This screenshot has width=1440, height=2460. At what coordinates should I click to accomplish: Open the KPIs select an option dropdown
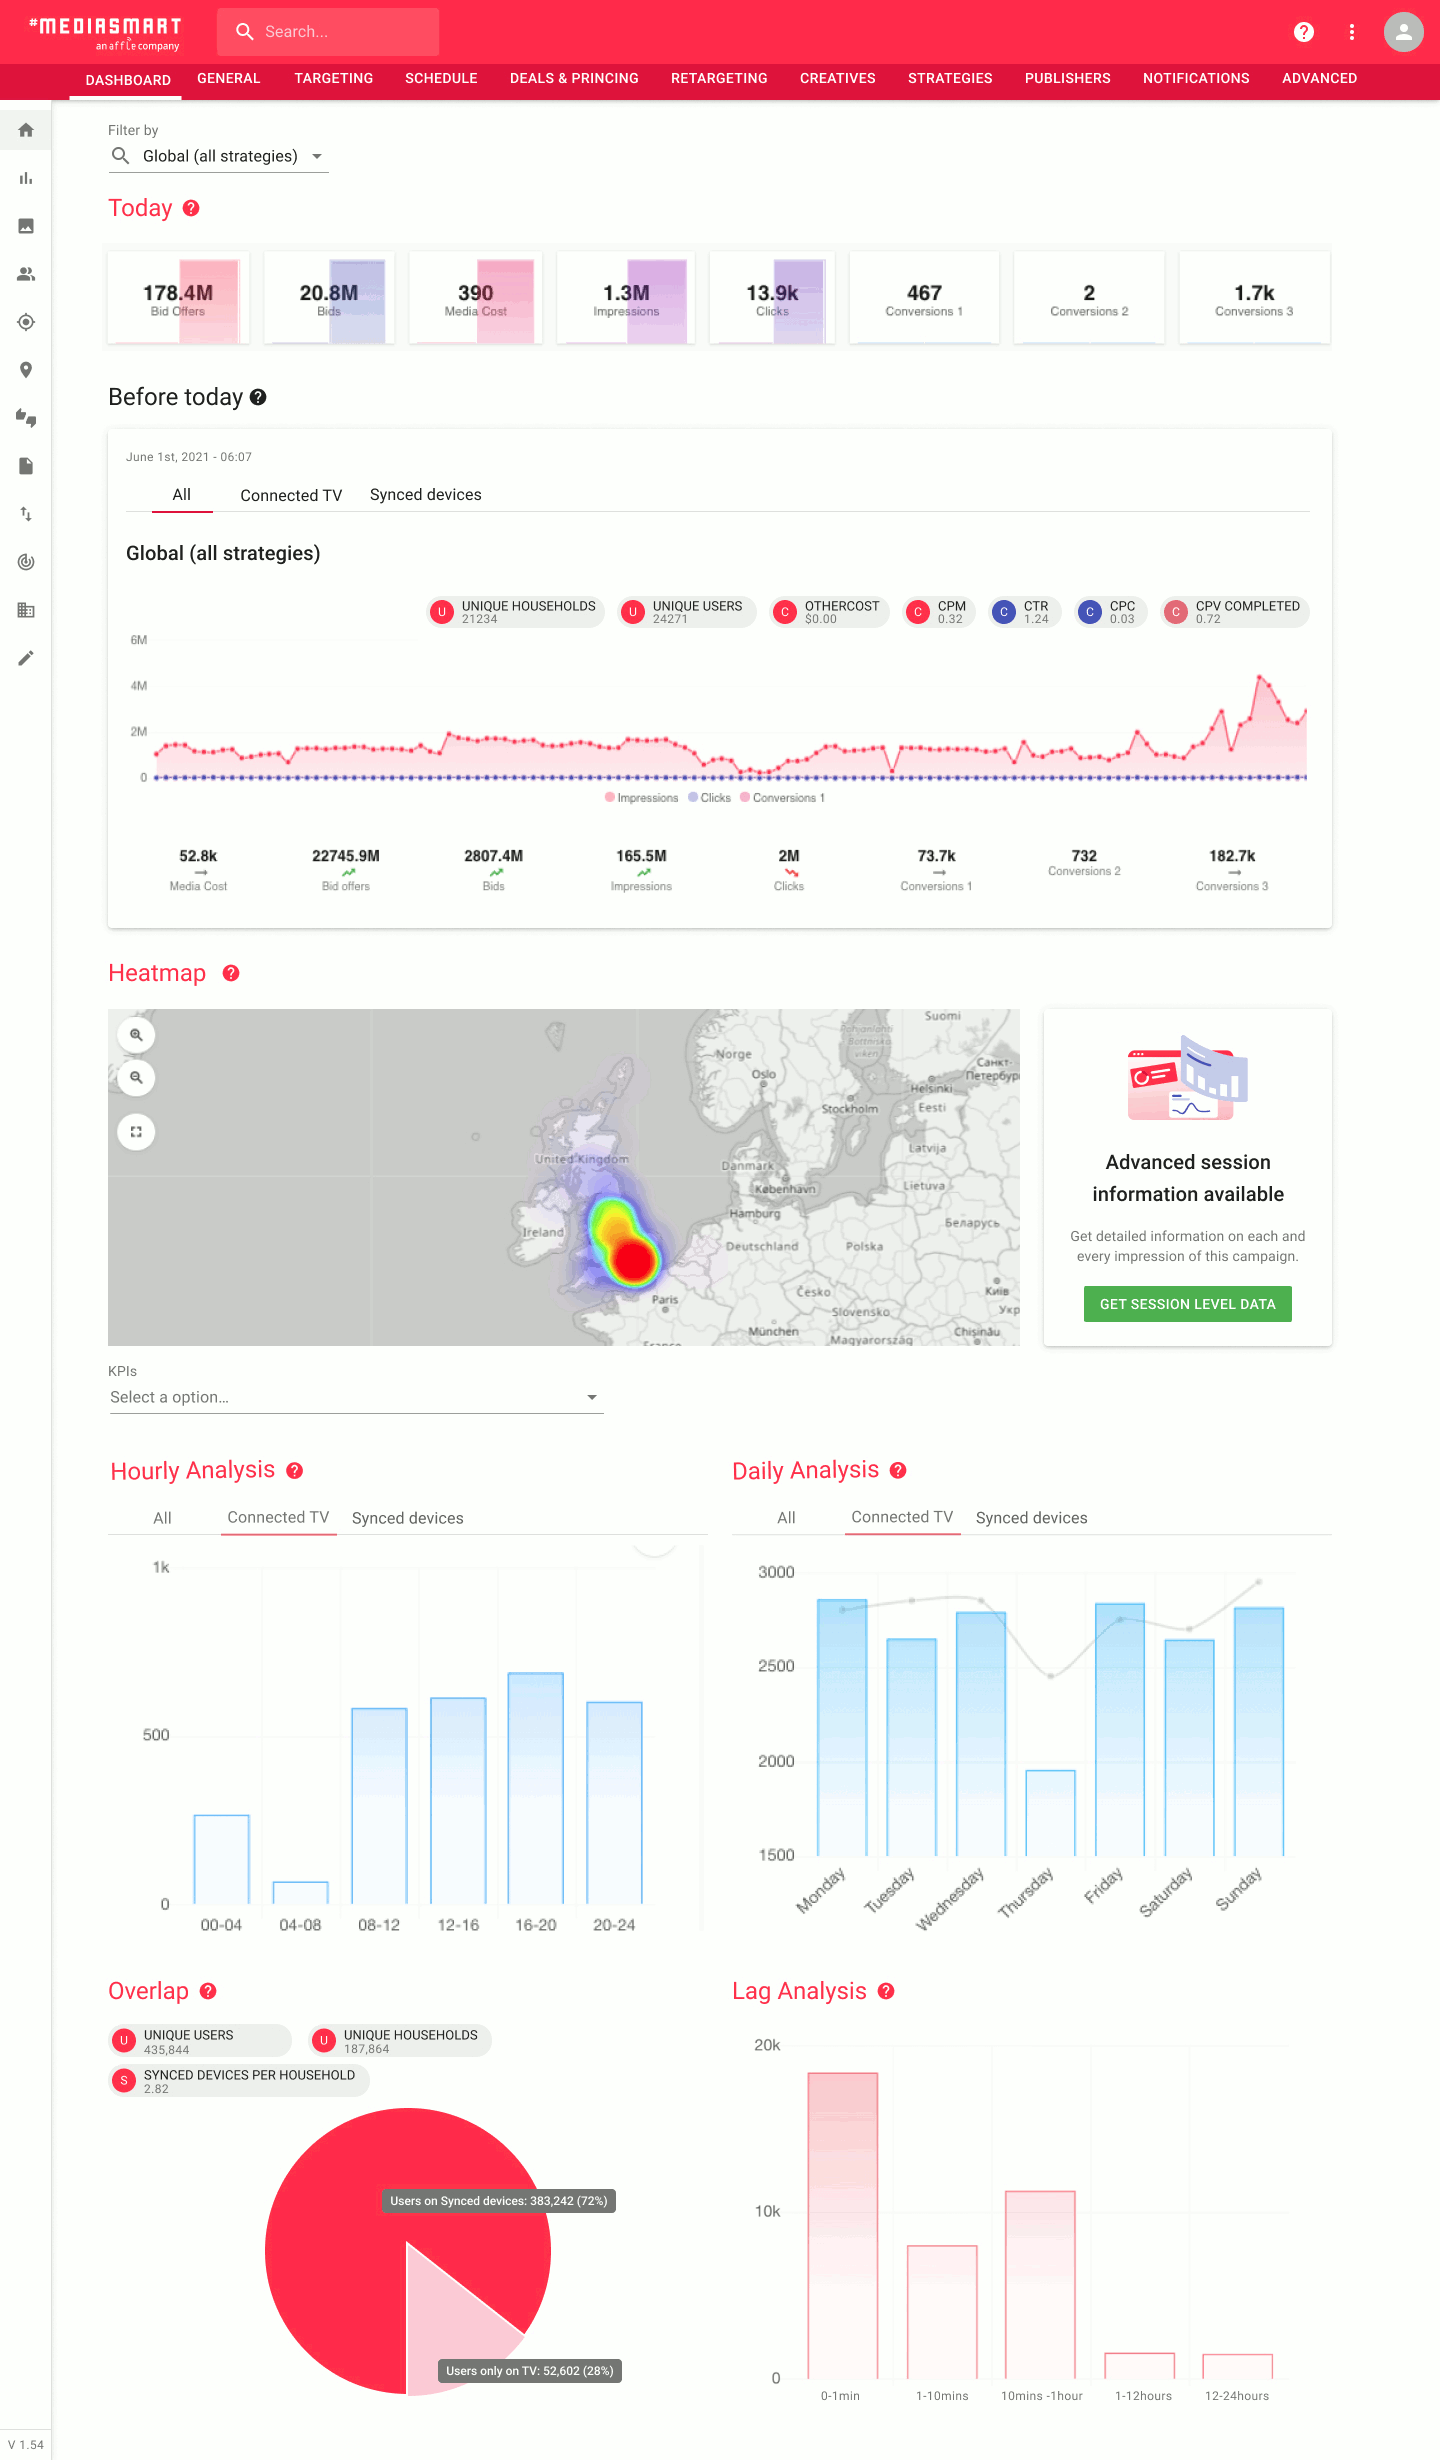pos(355,1397)
